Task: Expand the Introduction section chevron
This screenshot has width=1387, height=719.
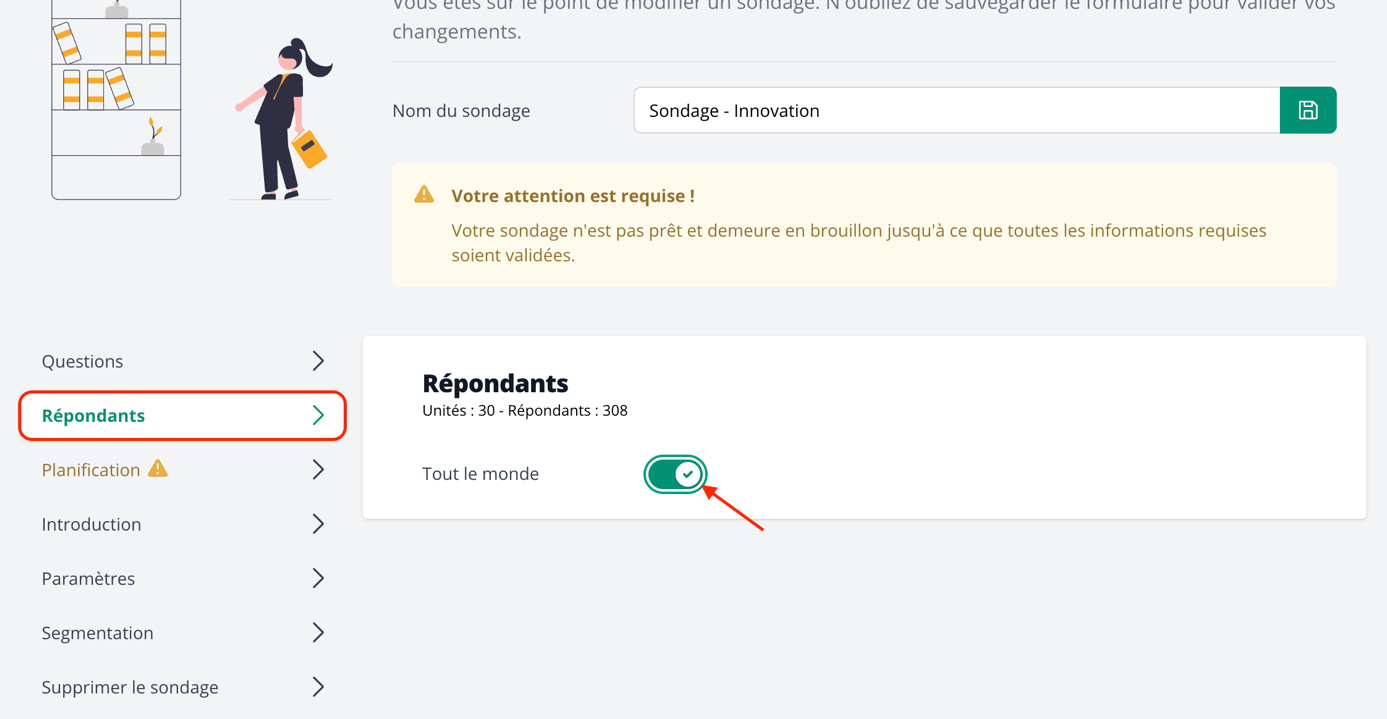Action: tap(318, 524)
